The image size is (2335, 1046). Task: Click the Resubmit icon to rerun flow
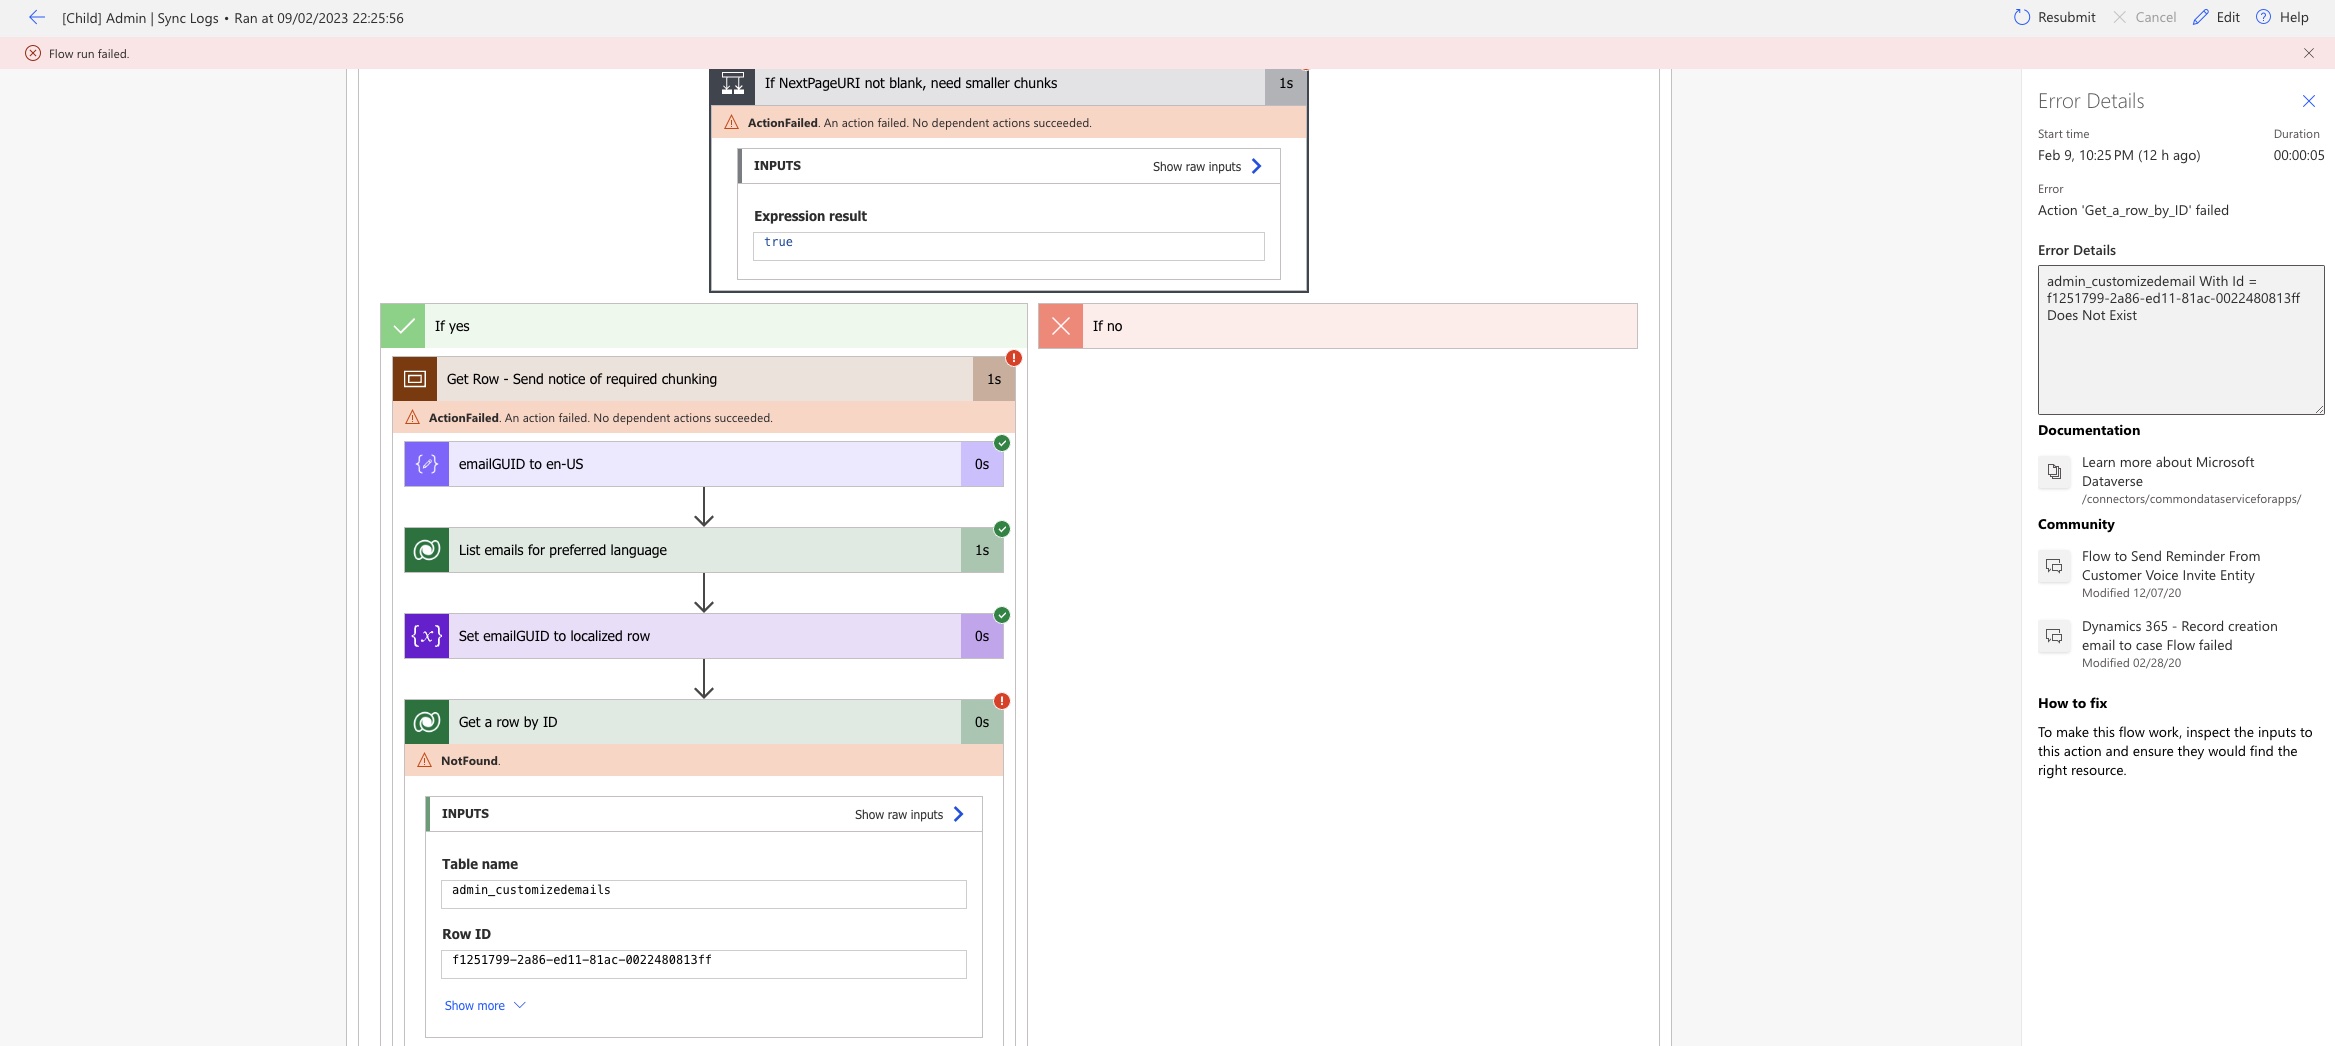tap(2021, 17)
